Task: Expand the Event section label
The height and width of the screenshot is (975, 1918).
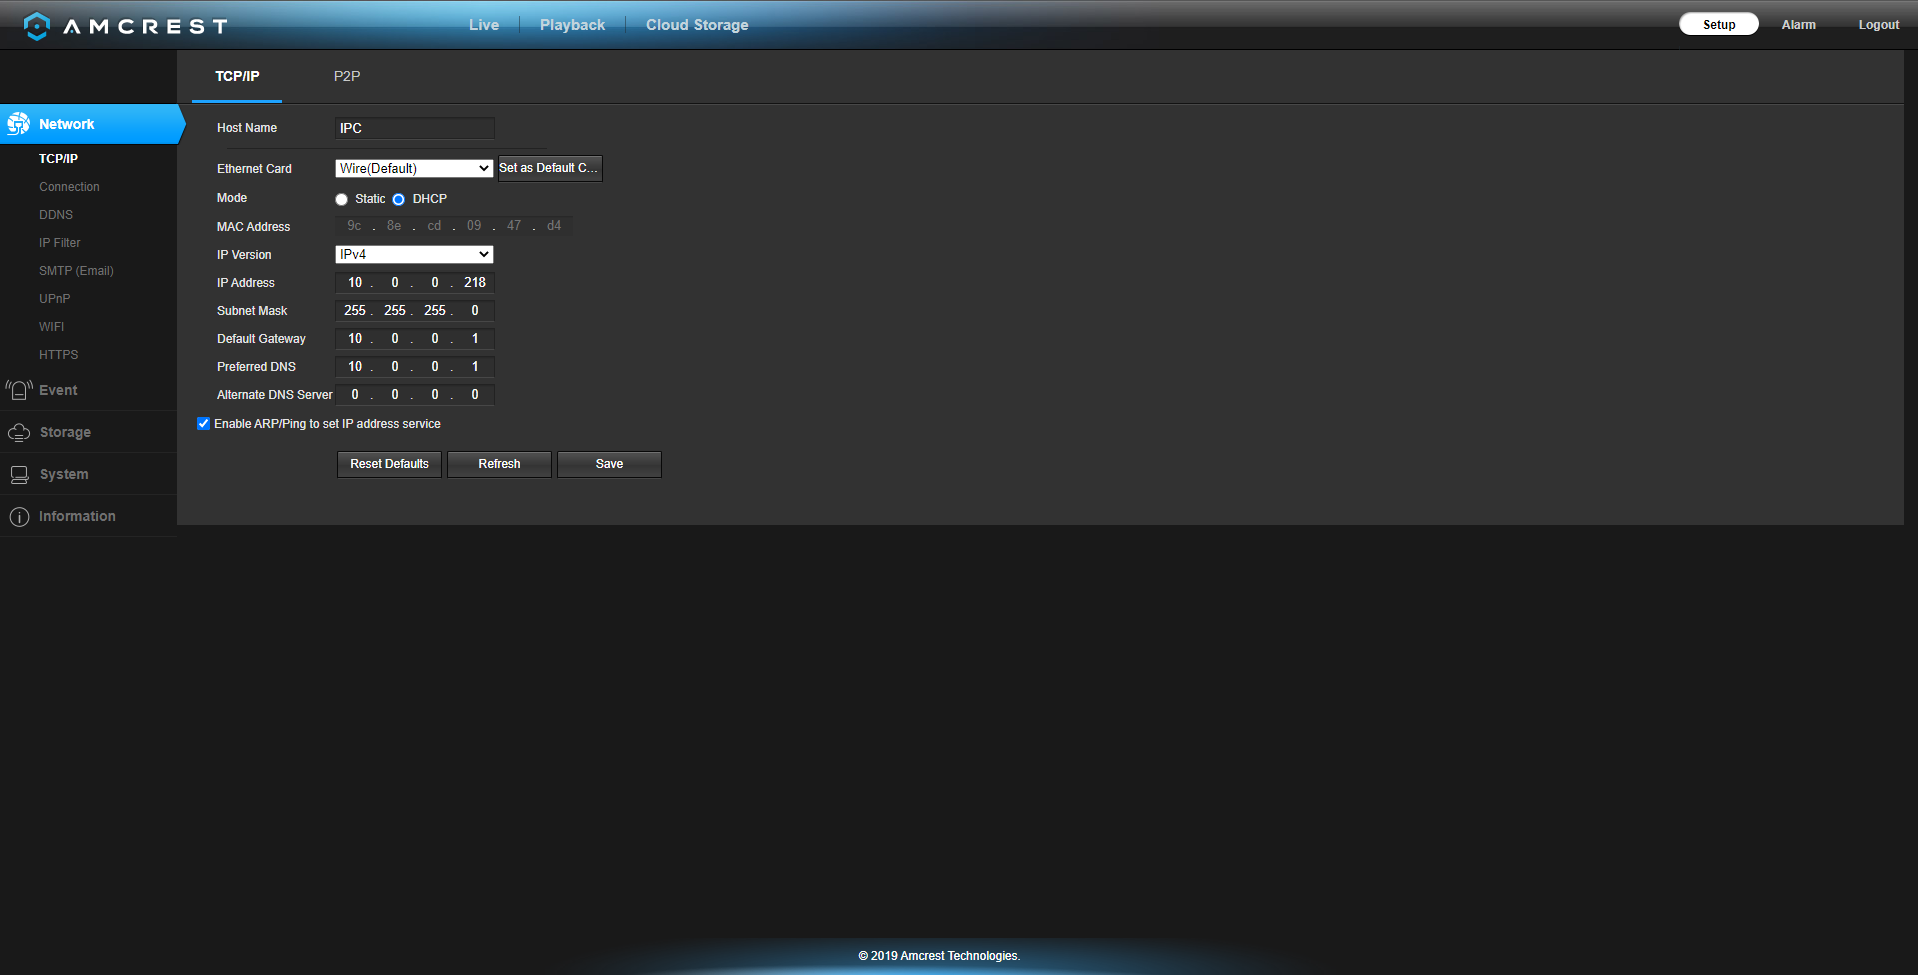Action: click(58, 390)
